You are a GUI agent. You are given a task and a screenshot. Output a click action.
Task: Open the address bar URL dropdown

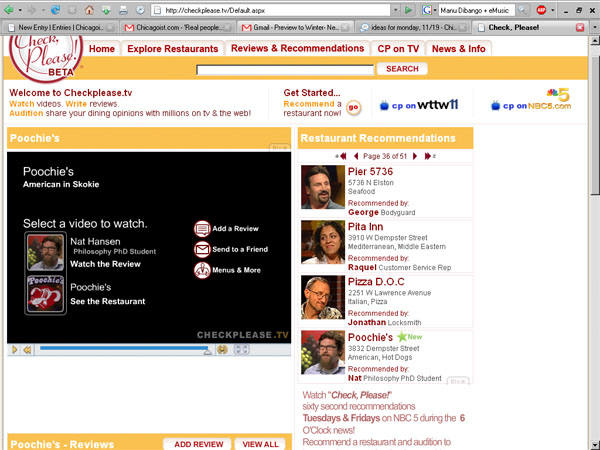pyautogui.click(x=396, y=10)
